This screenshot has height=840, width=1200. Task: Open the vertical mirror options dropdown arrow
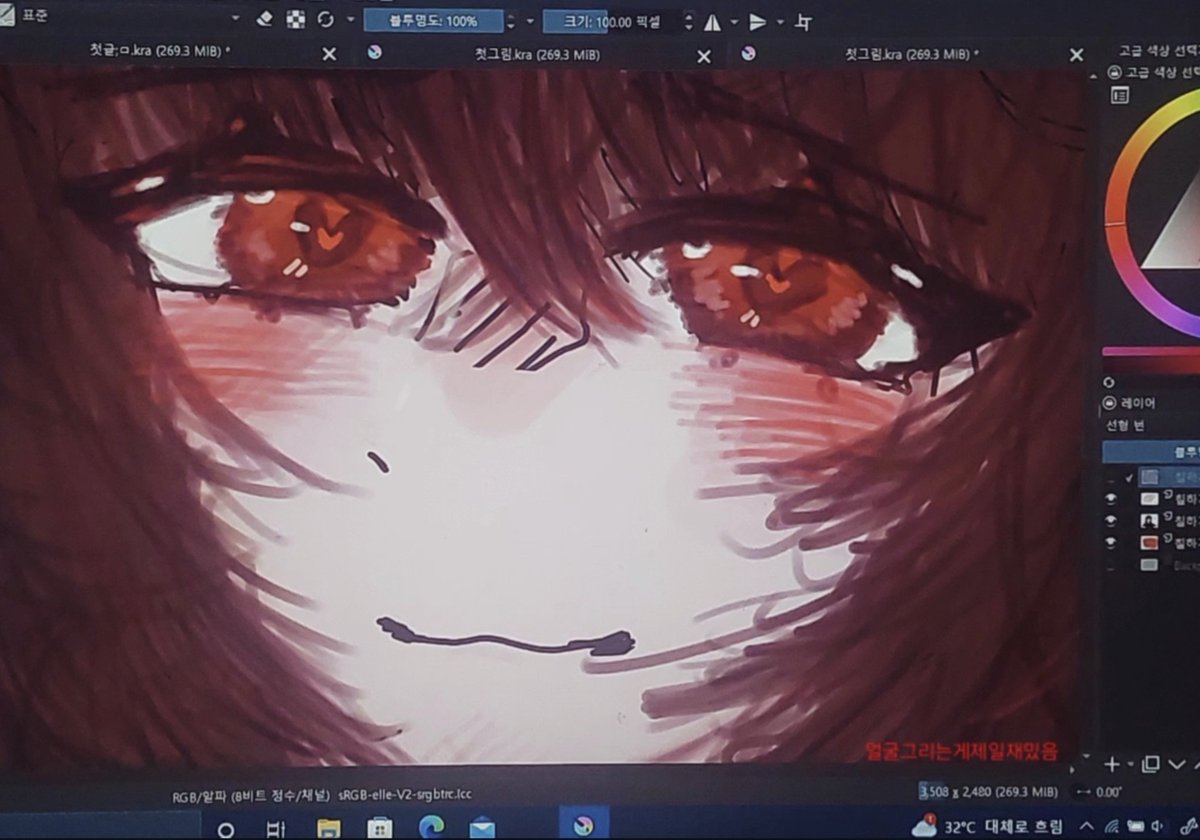tap(780, 22)
